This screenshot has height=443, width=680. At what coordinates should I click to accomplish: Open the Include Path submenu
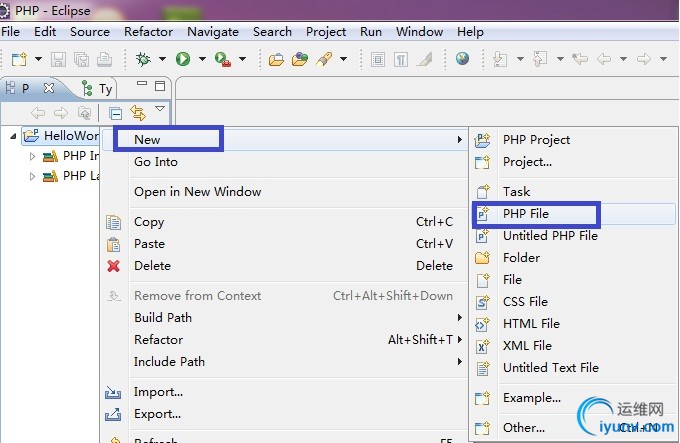click(x=284, y=362)
